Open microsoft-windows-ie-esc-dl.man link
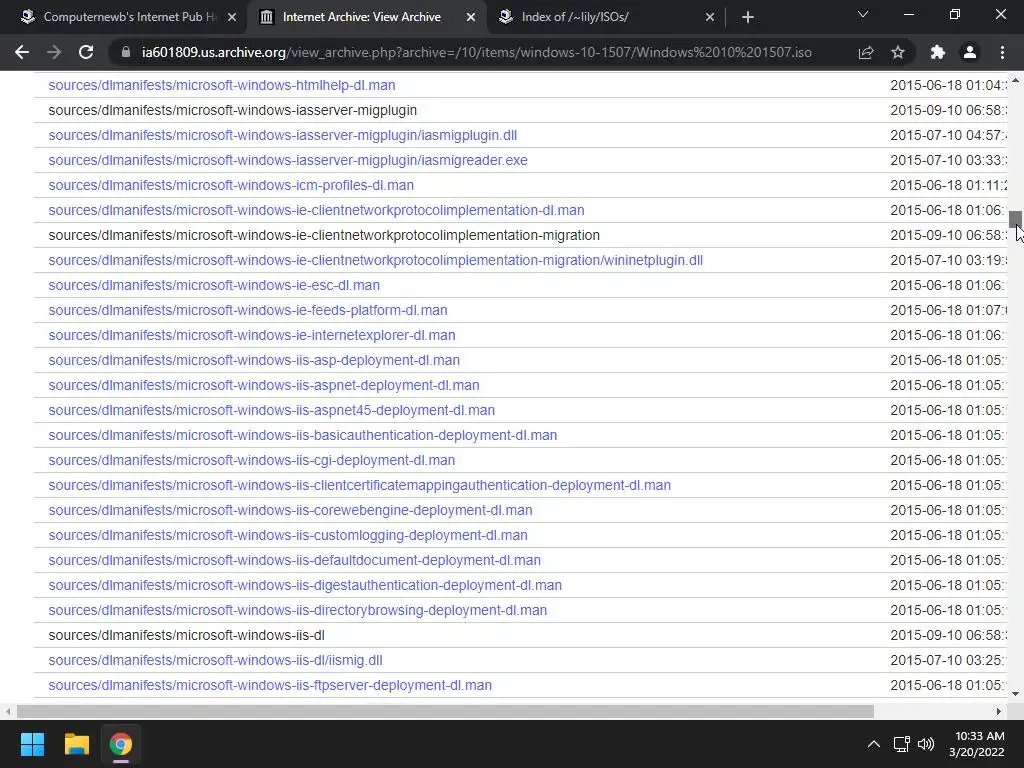Screen dimensions: 1024x768 [214, 285]
